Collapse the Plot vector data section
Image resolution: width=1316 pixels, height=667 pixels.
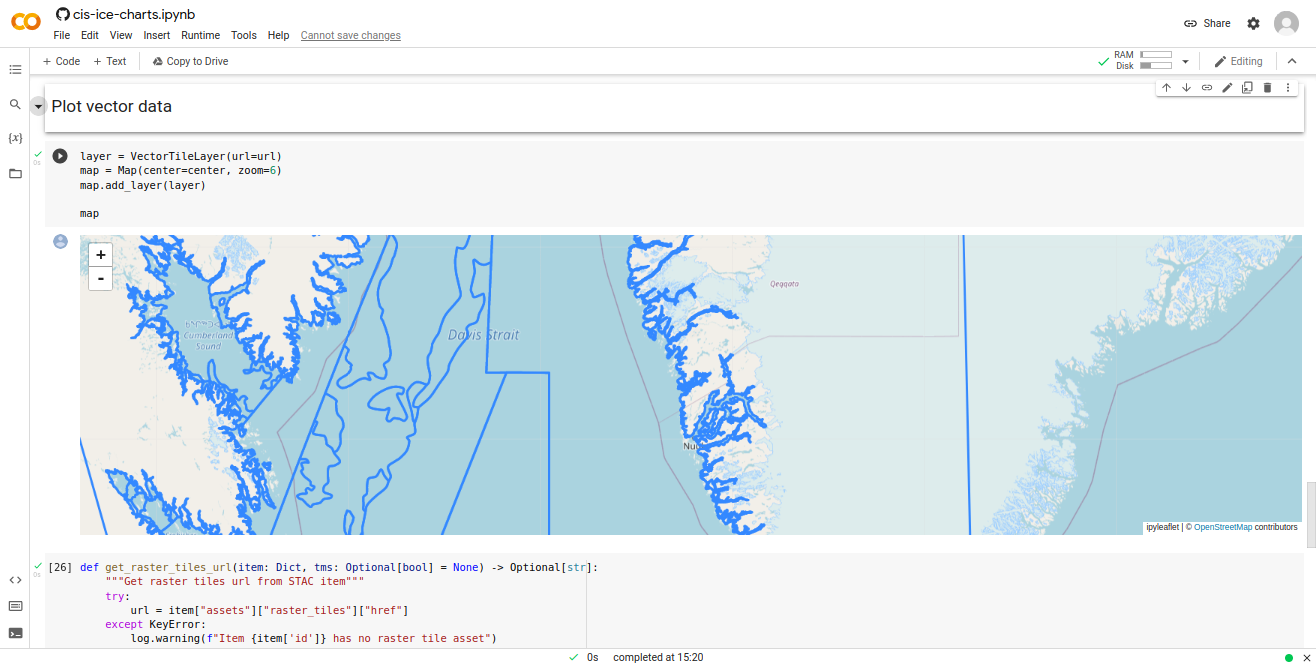click(x=38, y=106)
